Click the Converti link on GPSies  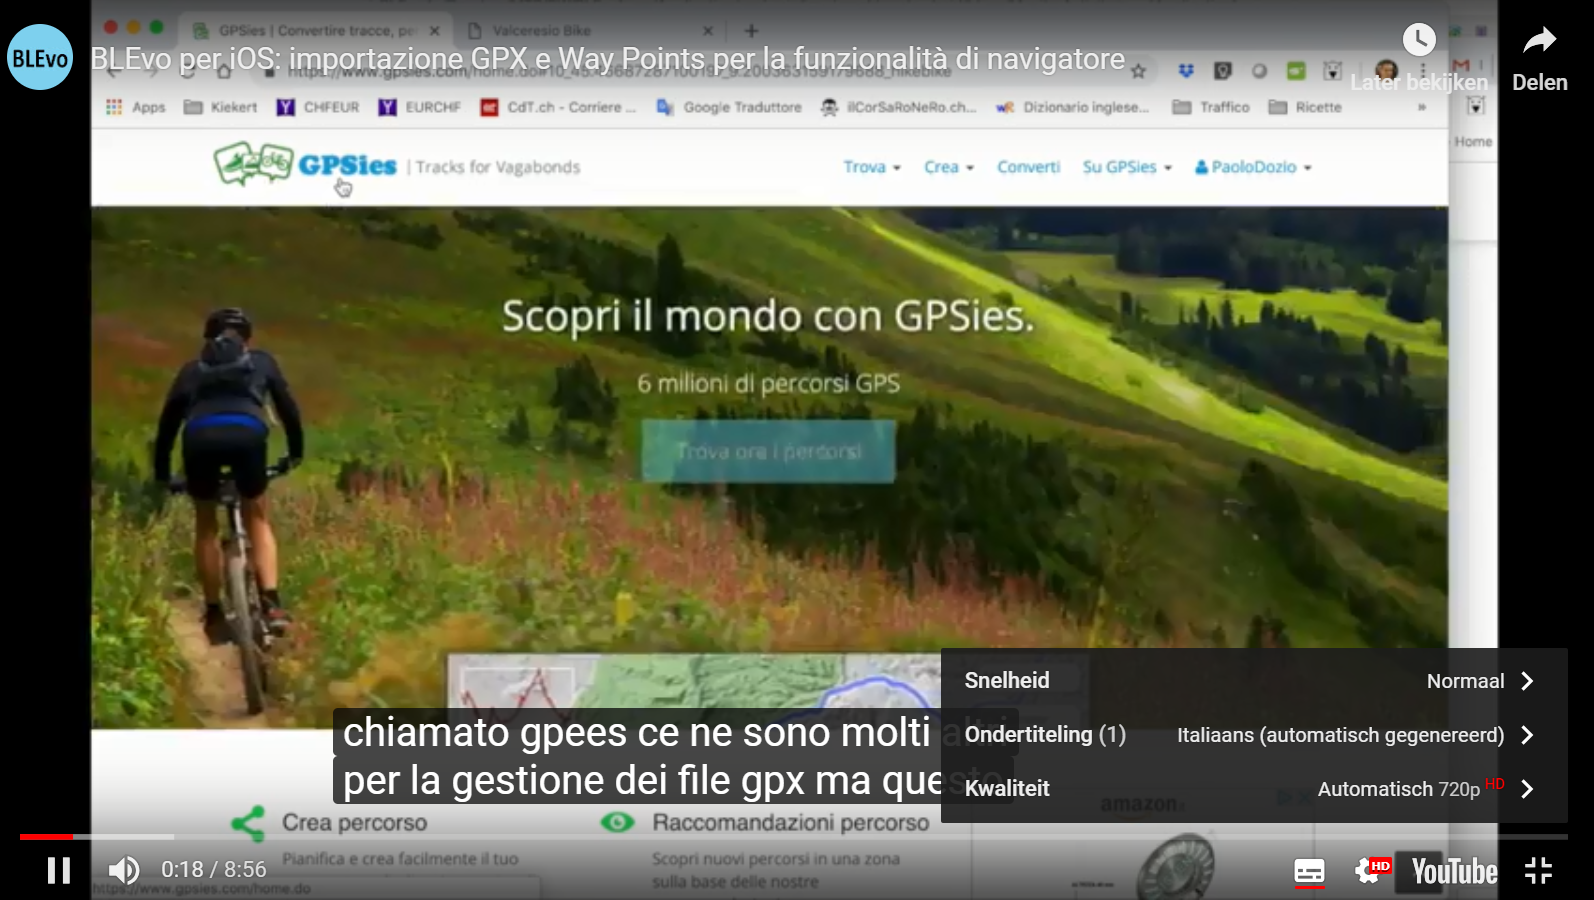(x=1028, y=167)
